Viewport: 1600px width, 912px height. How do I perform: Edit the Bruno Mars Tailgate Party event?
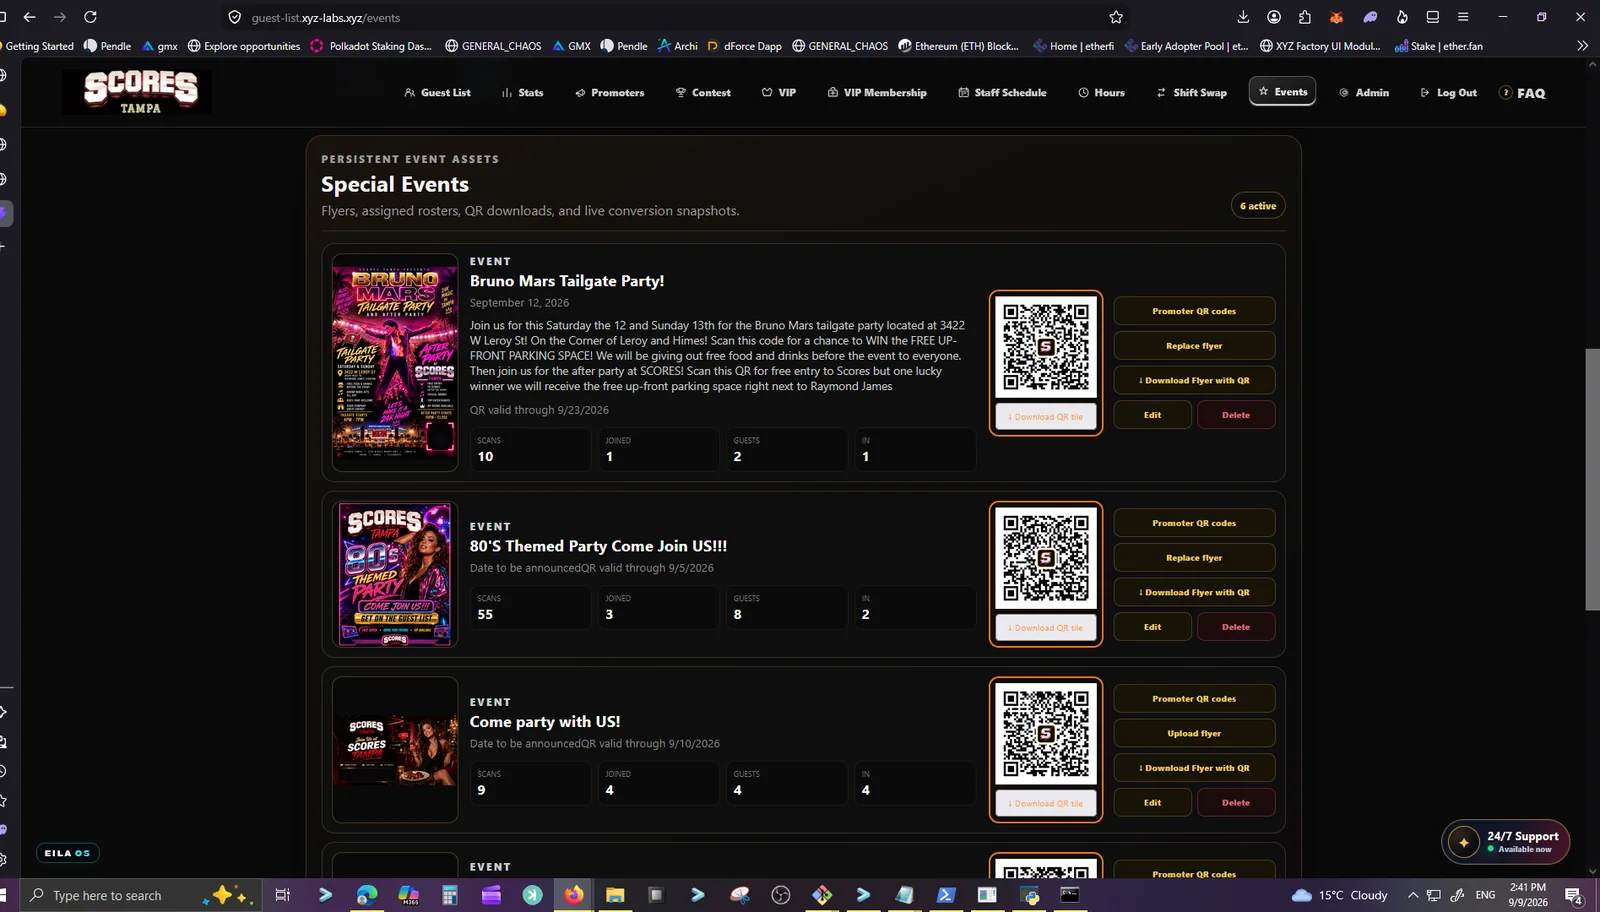[x=1152, y=415]
